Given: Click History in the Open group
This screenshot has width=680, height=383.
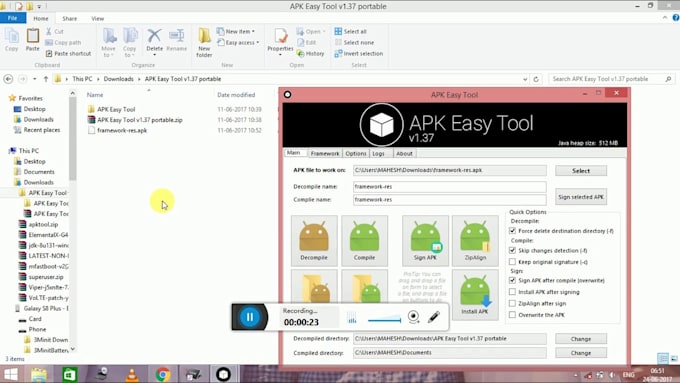Looking at the screenshot, I should [311, 54].
